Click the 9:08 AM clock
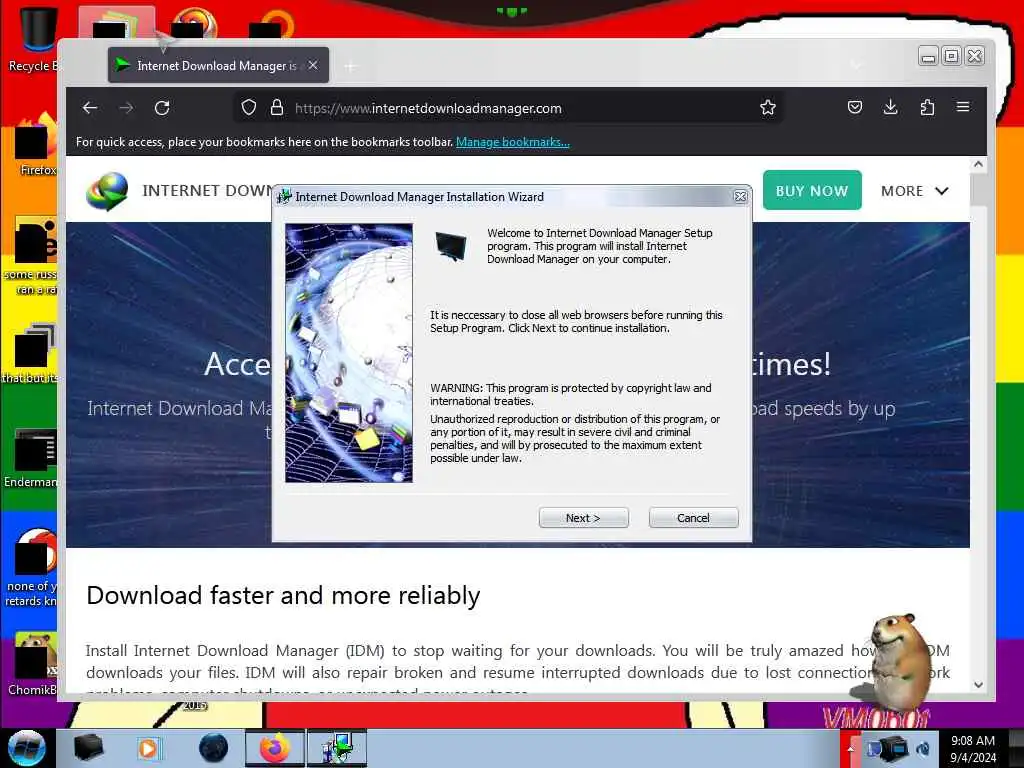Viewport: 1024px width, 768px height. [973, 749]
